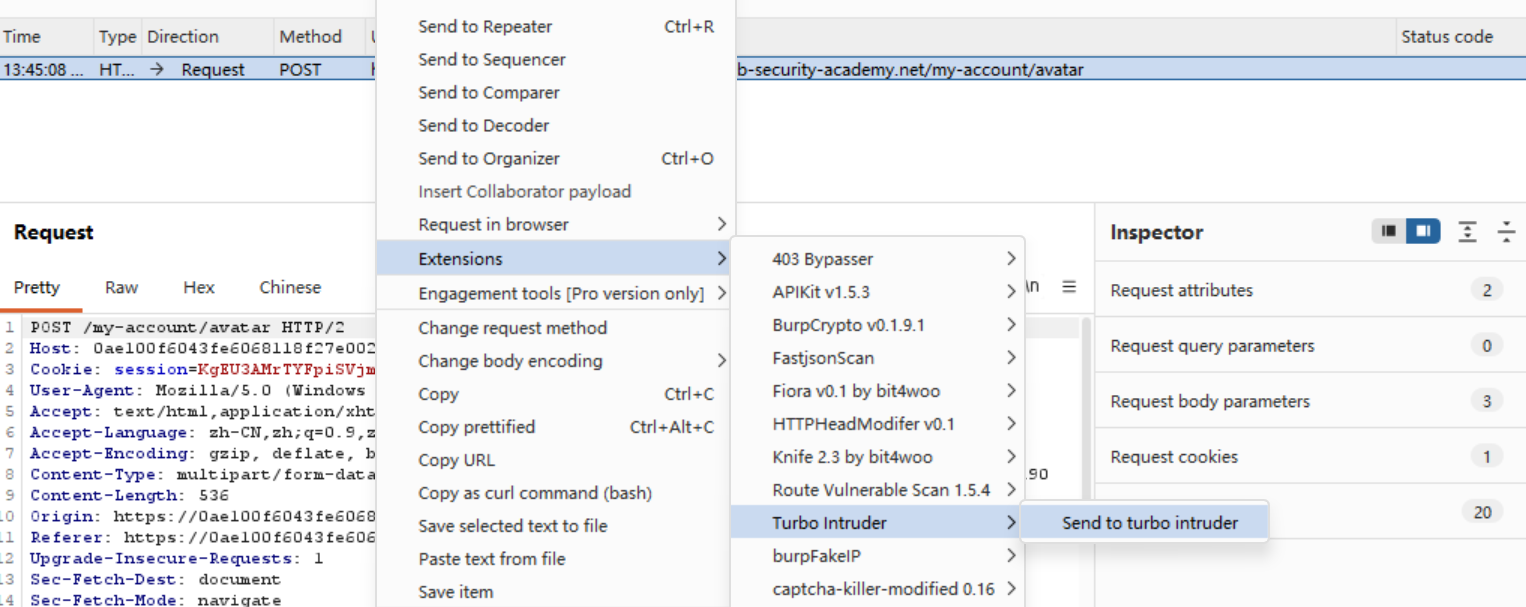
Task: Open burpFakeIP submenu
Action: tap(878, 556)
